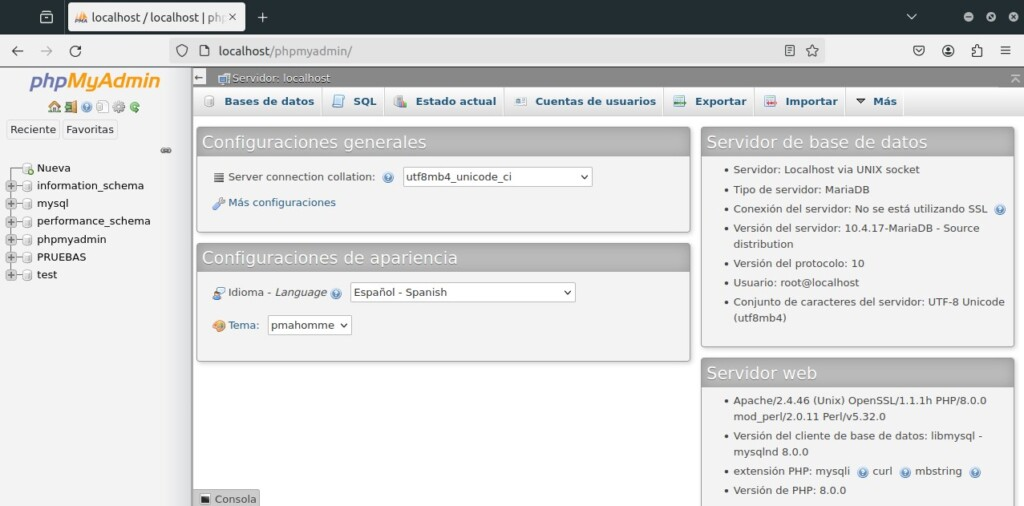Image resolution: width=1024 pixels, height=506 pixels.
Task: Open navigation panel settings gear icon
Action: tap(118, 107)
